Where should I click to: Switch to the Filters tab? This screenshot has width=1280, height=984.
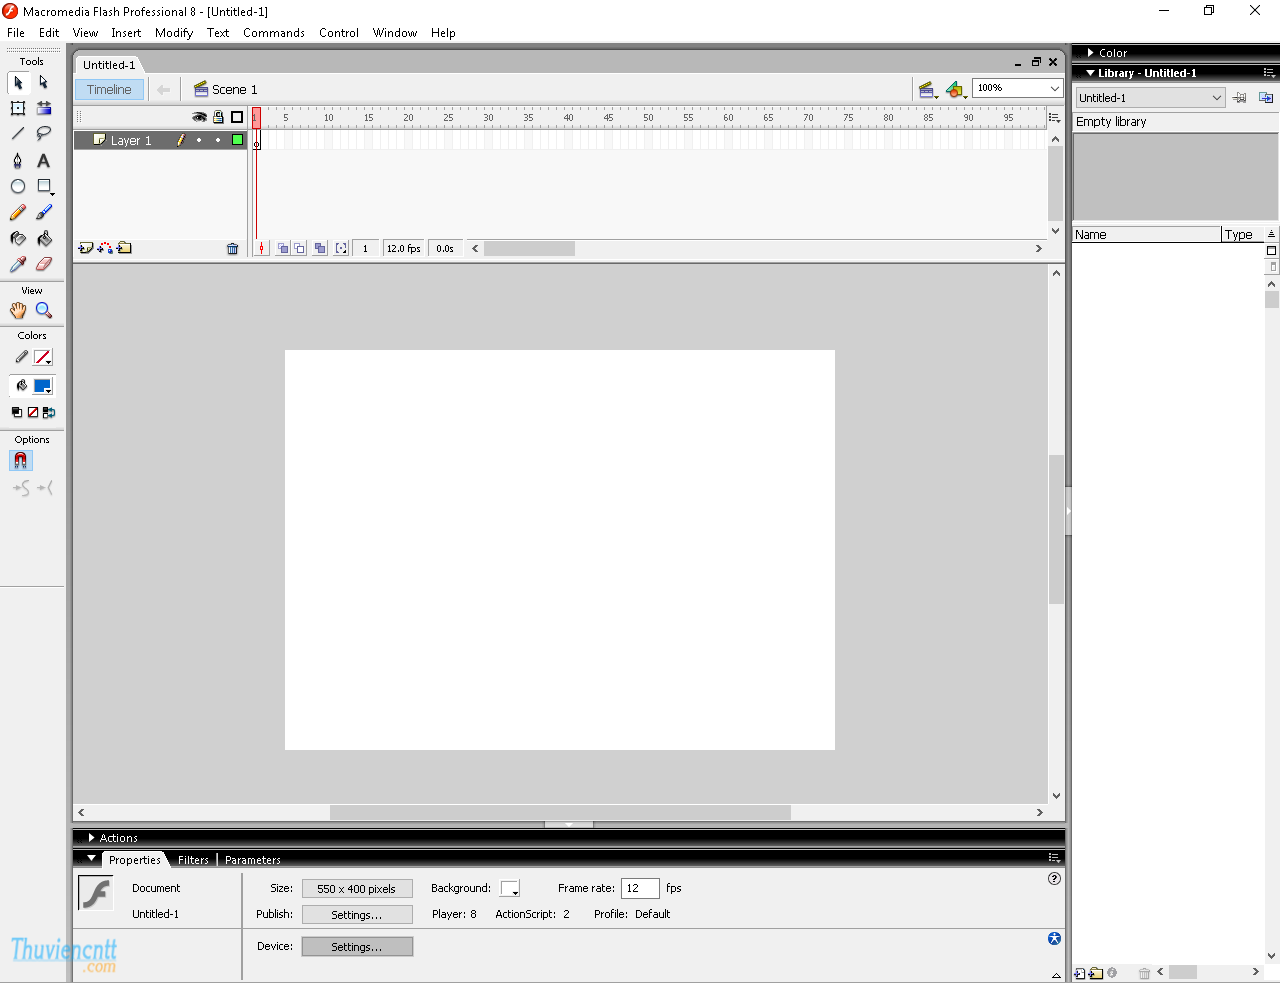pyautogui.click(x=193, y=860)
